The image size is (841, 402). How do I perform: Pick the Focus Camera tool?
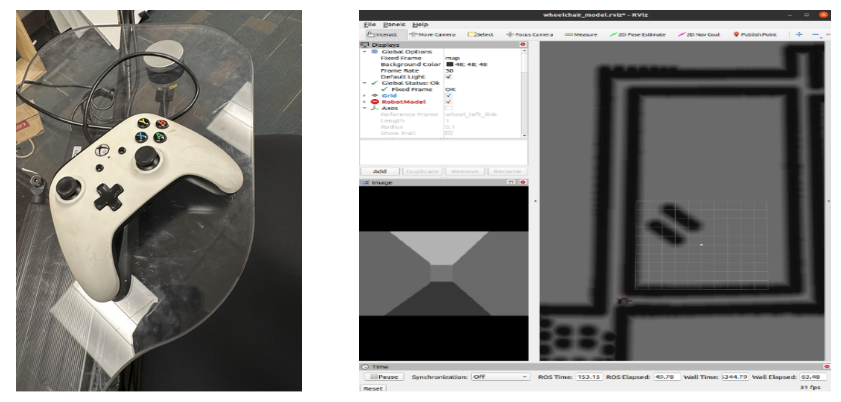pos(529,34)
